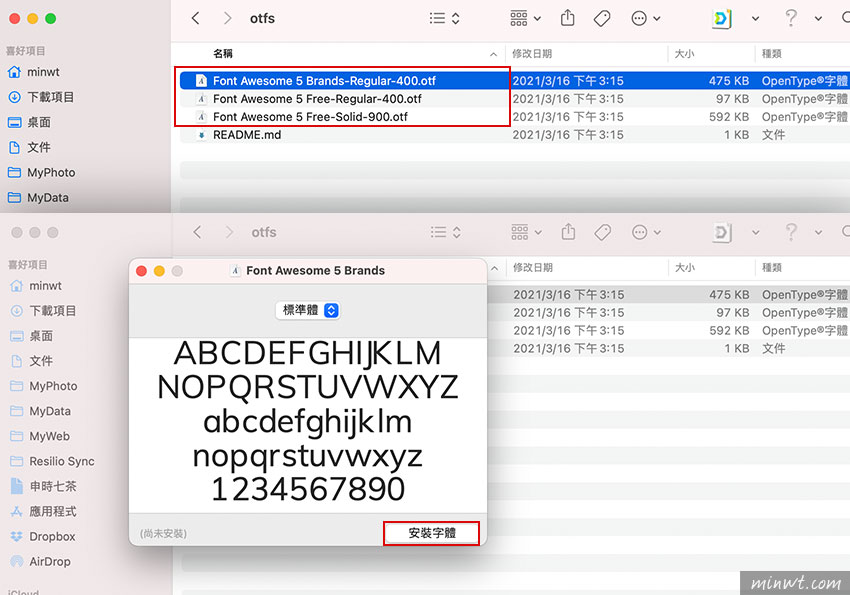Viewport: 850px width, 595px height.
Task: Click AirDrop icon in bottom sidebar
Action: pos(17,561)
